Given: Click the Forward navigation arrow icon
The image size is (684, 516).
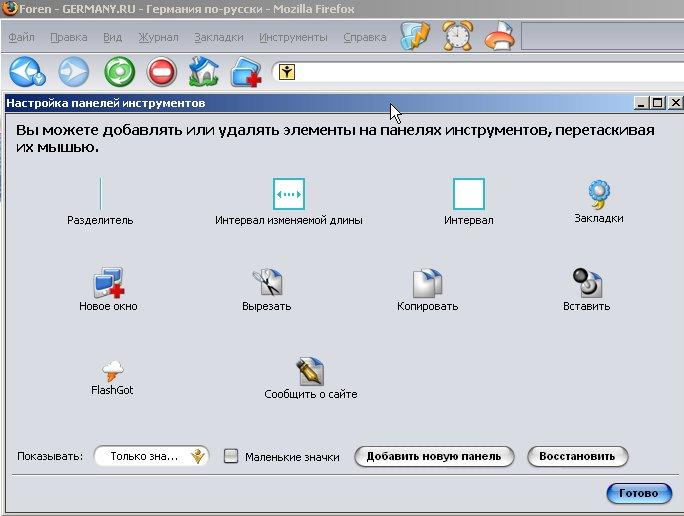Looking at the screenshot, I should (x=73, y=72).
